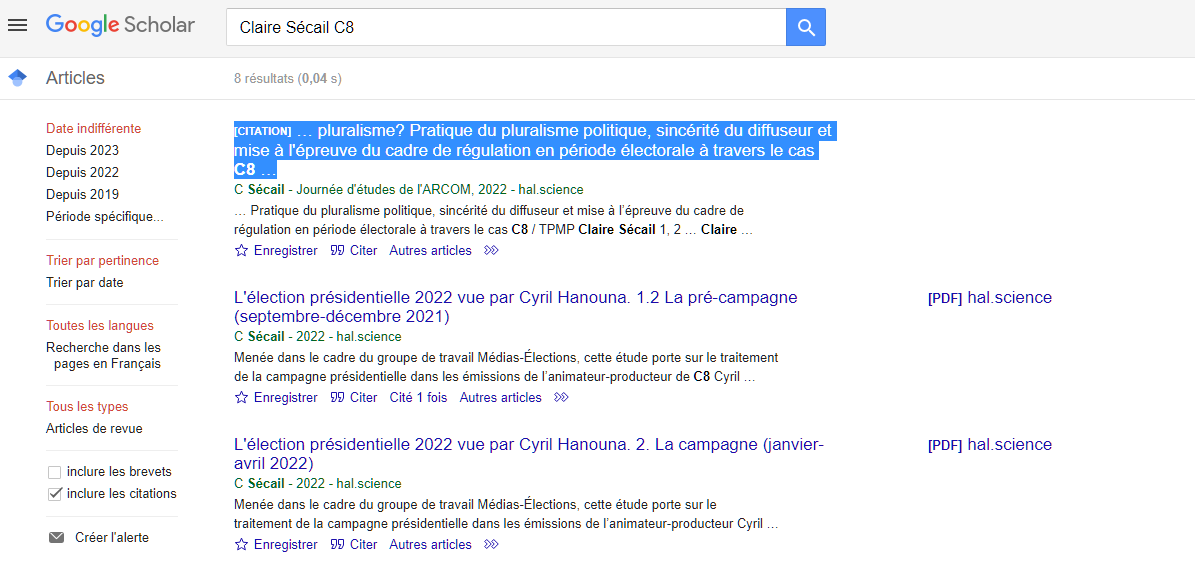Enable the inclure les brevets checkbox
The width and height of the screenshot is (1195, 567).
click(x=54, y=472)
